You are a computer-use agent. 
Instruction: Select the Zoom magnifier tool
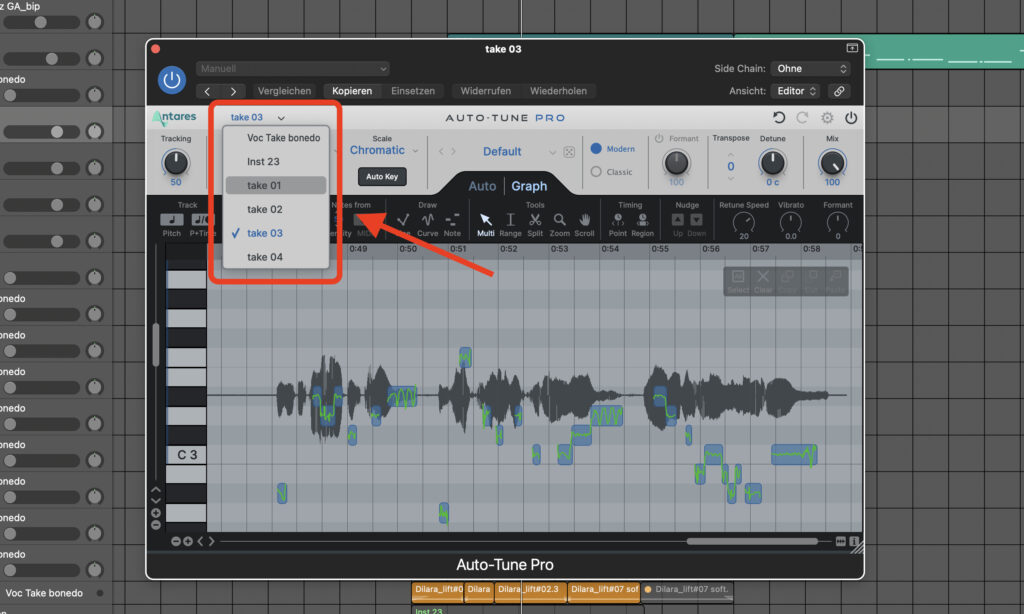[560, 220]
